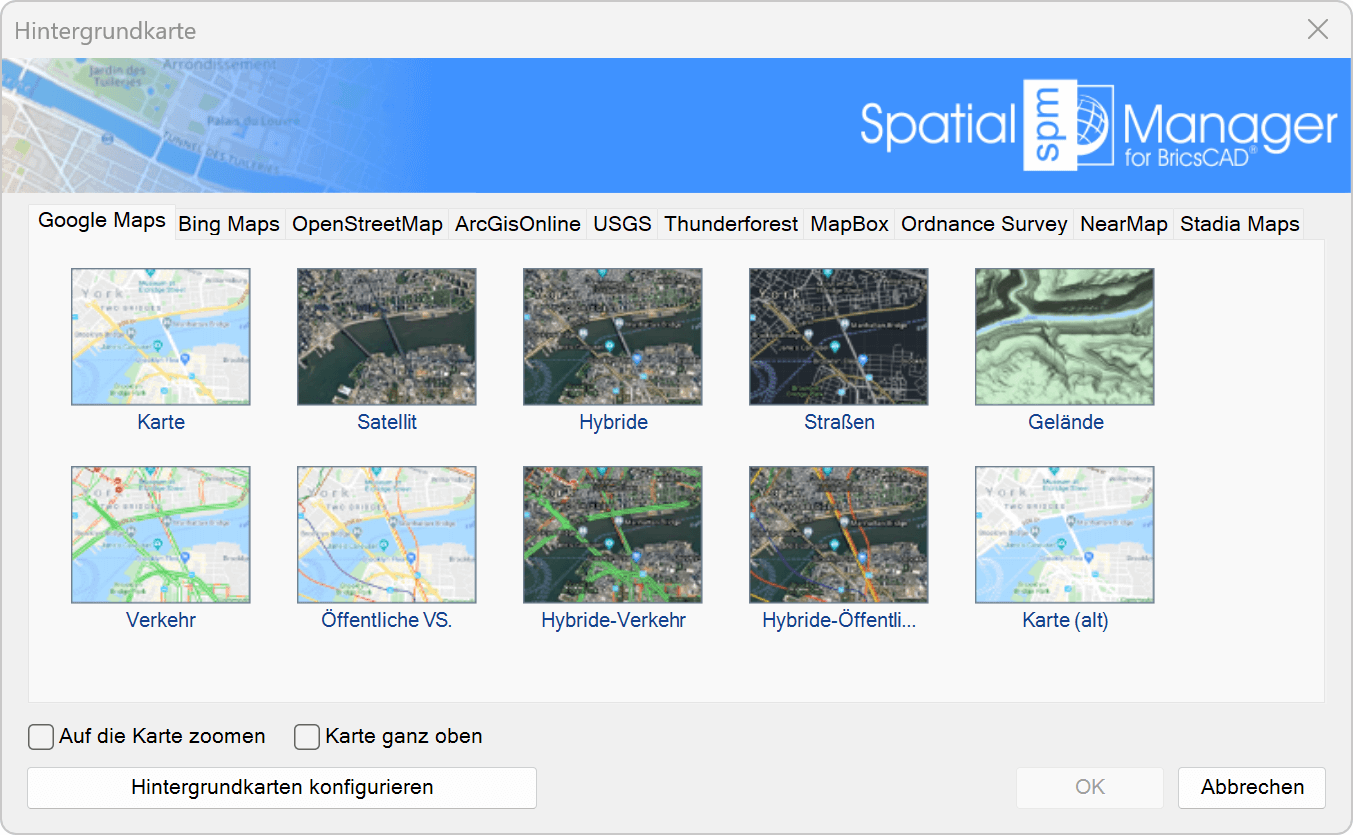Switch to the Bing Maps tab
1353x835 pixels.
click(x=229, y=224)
